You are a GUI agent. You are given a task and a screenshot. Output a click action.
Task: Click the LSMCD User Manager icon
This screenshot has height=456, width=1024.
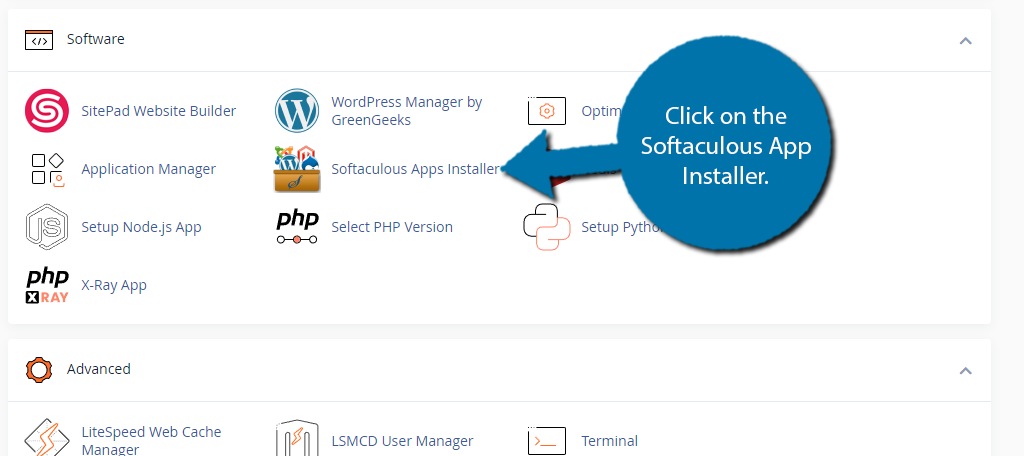click(x=297, y=439)
